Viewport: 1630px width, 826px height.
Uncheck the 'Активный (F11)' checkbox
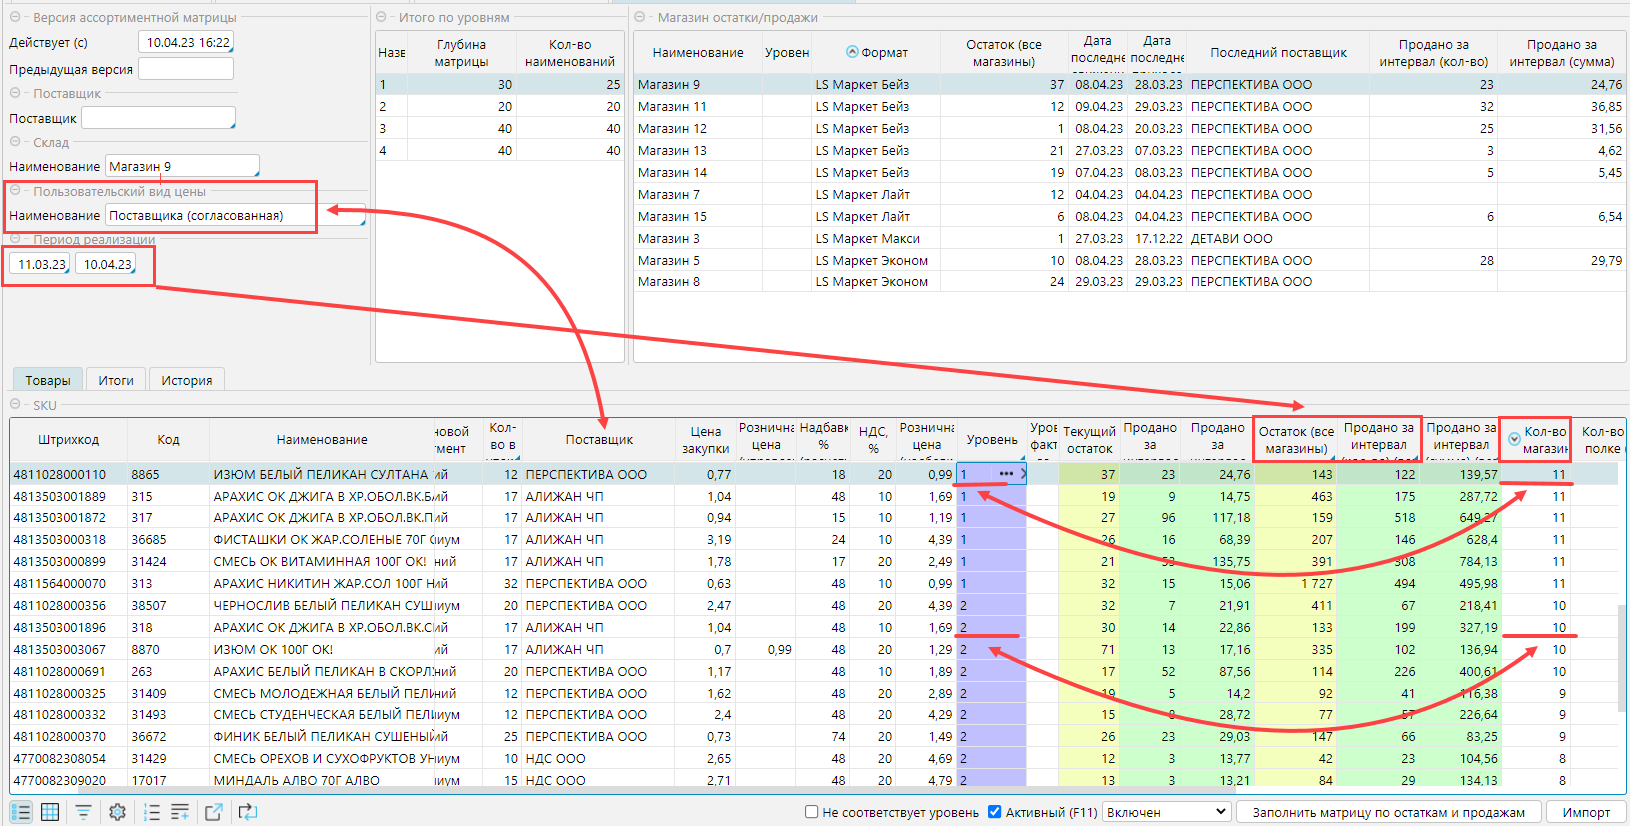pos(994,812)
